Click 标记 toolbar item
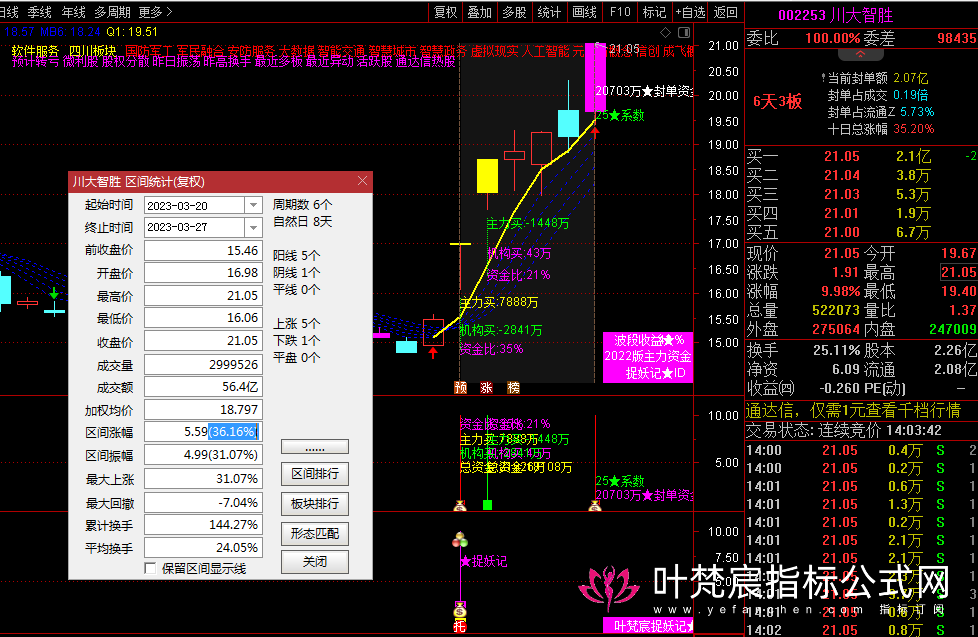Viewport: 978px width, 637px height. 654,12
